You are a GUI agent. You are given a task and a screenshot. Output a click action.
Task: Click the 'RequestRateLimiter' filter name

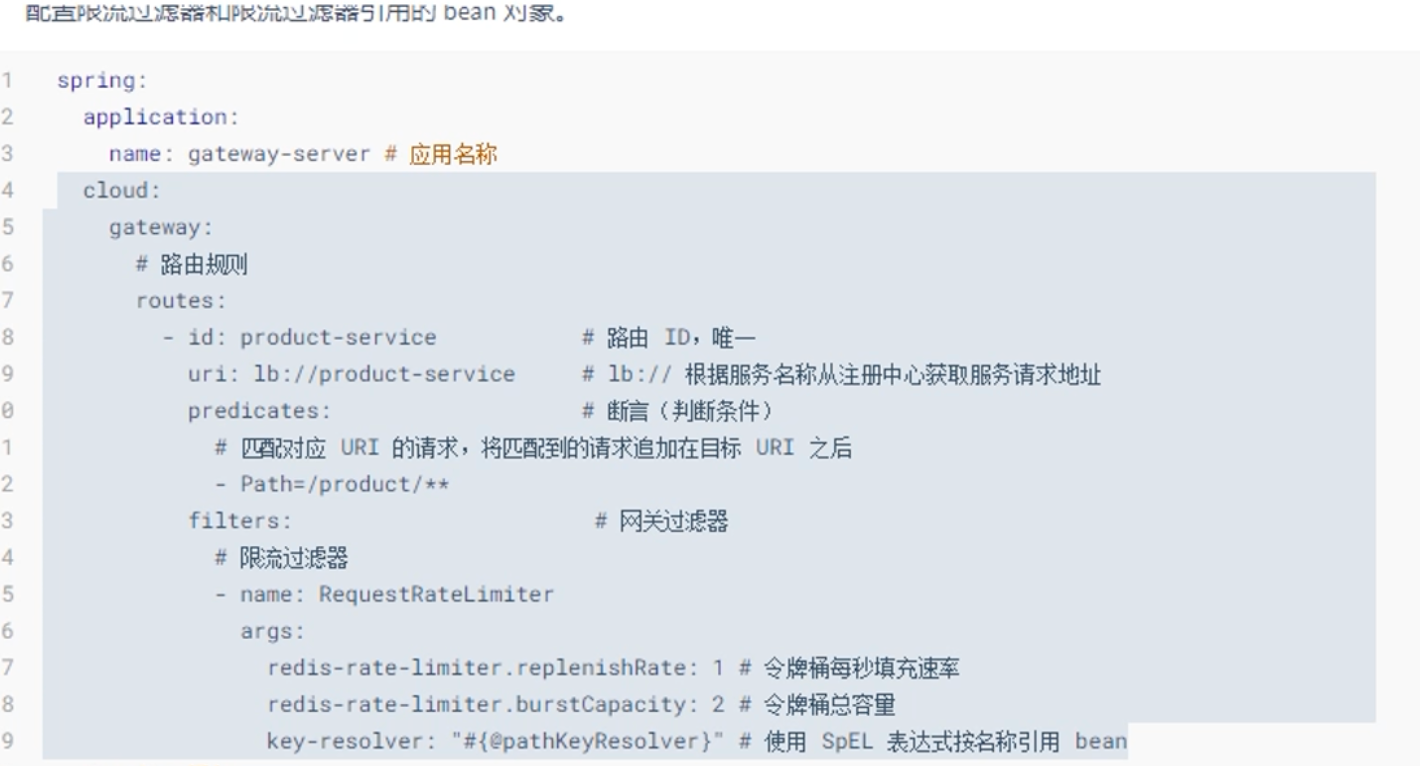coord(436,595)
